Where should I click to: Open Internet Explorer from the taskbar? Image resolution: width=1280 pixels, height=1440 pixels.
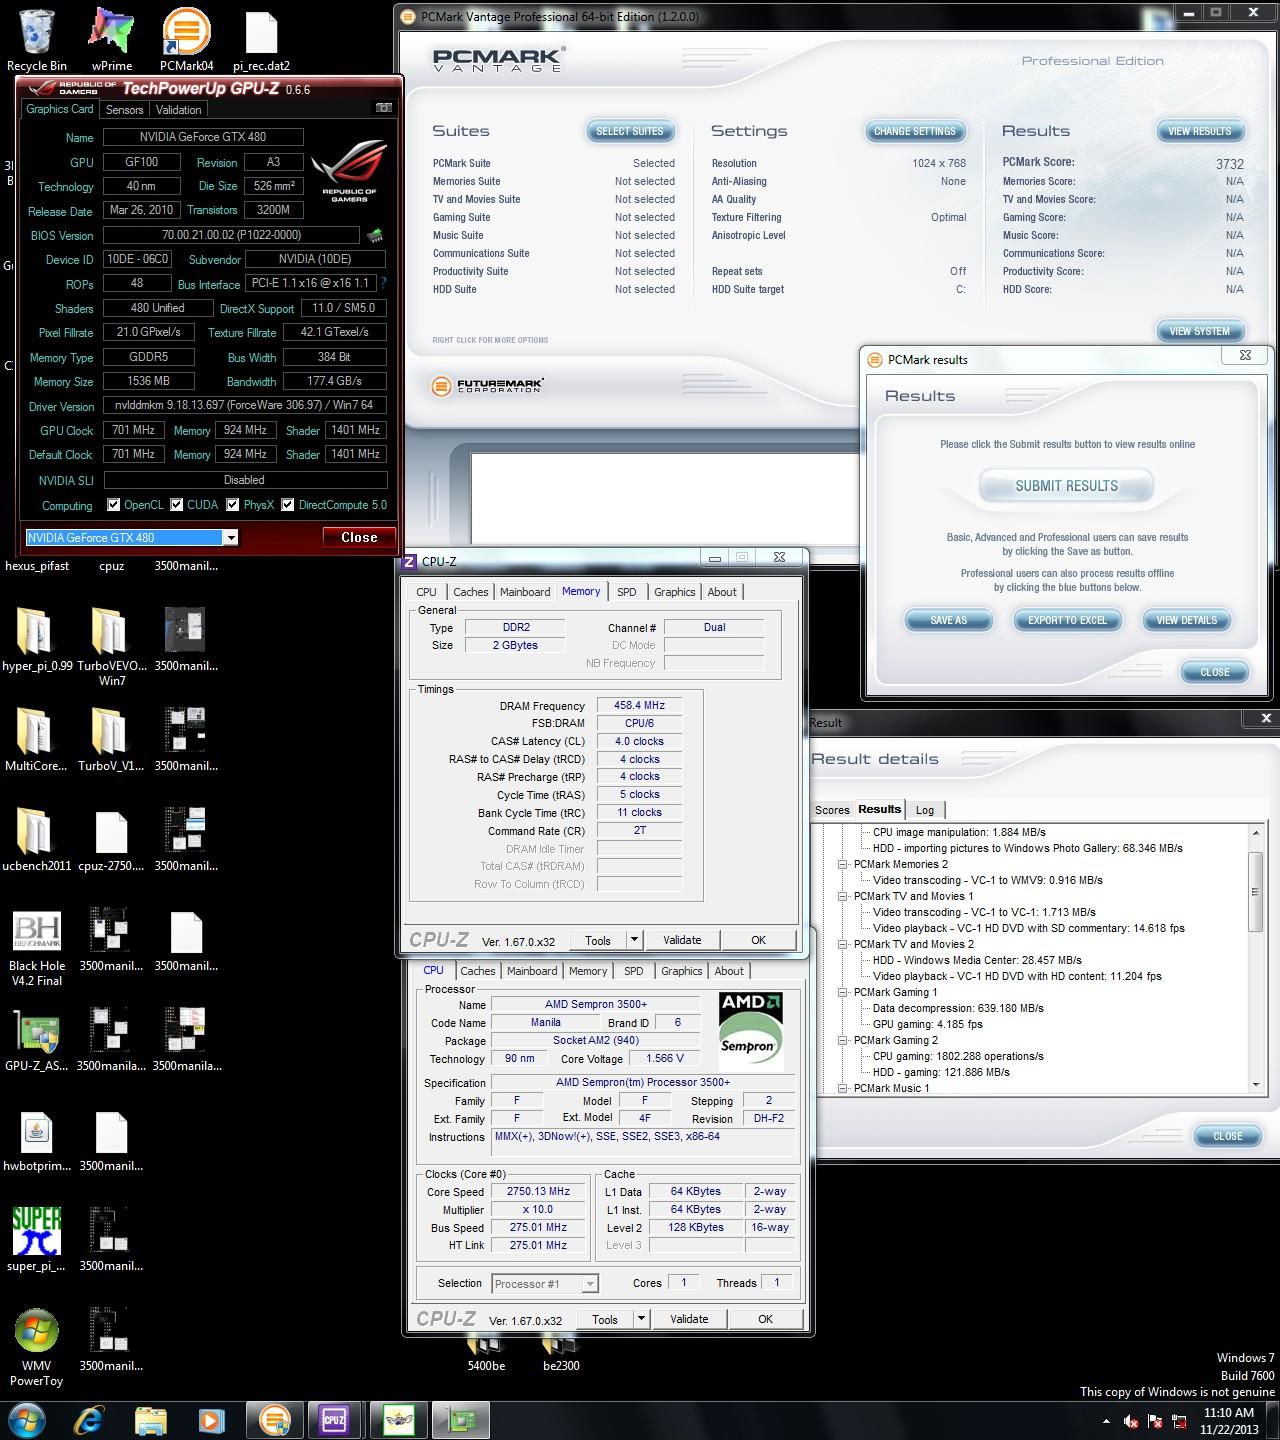(89, 1420)
